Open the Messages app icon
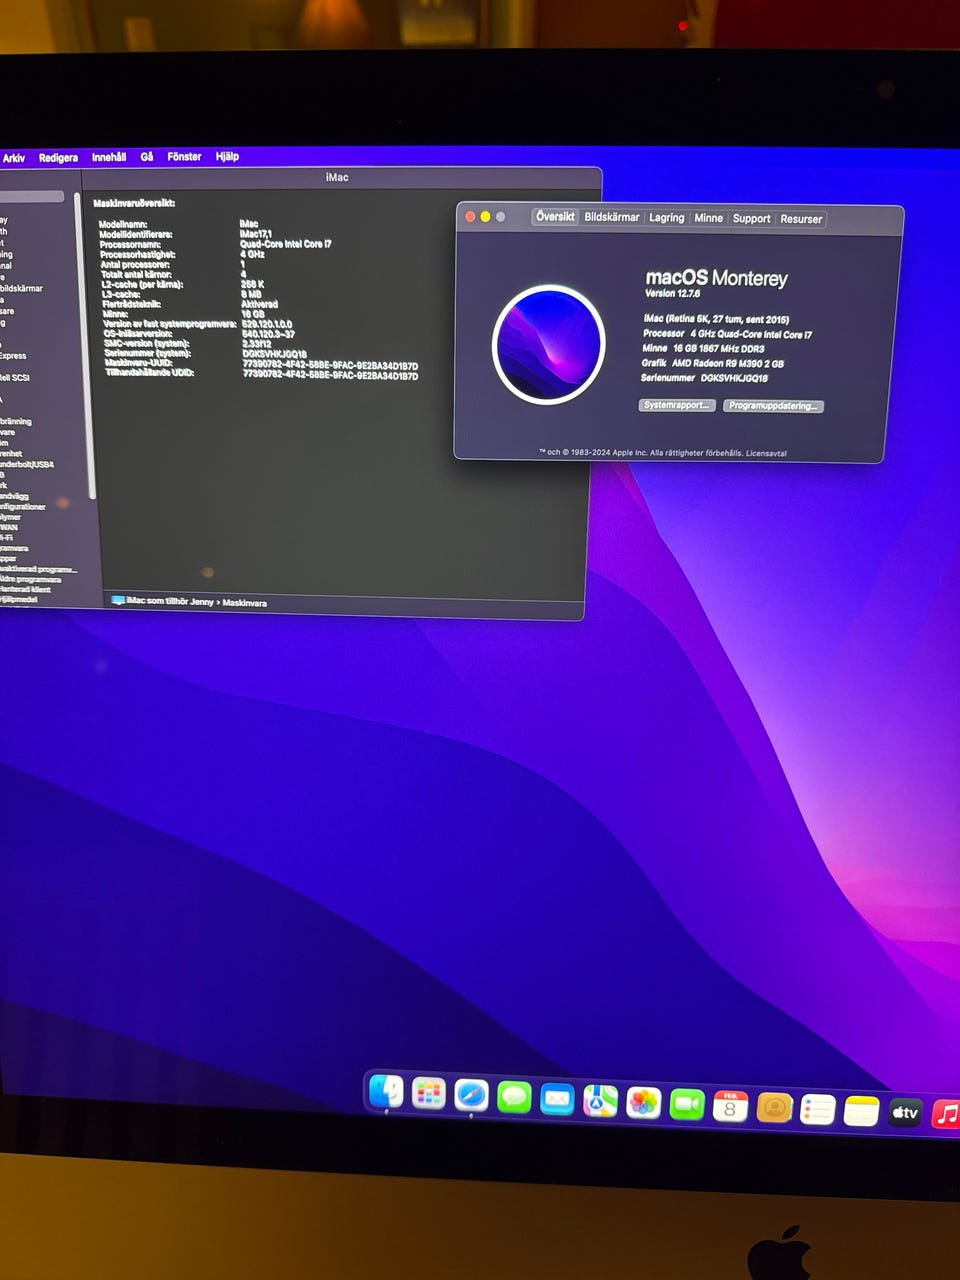Screen dimensions: 960x1280 pos(514,1098)
